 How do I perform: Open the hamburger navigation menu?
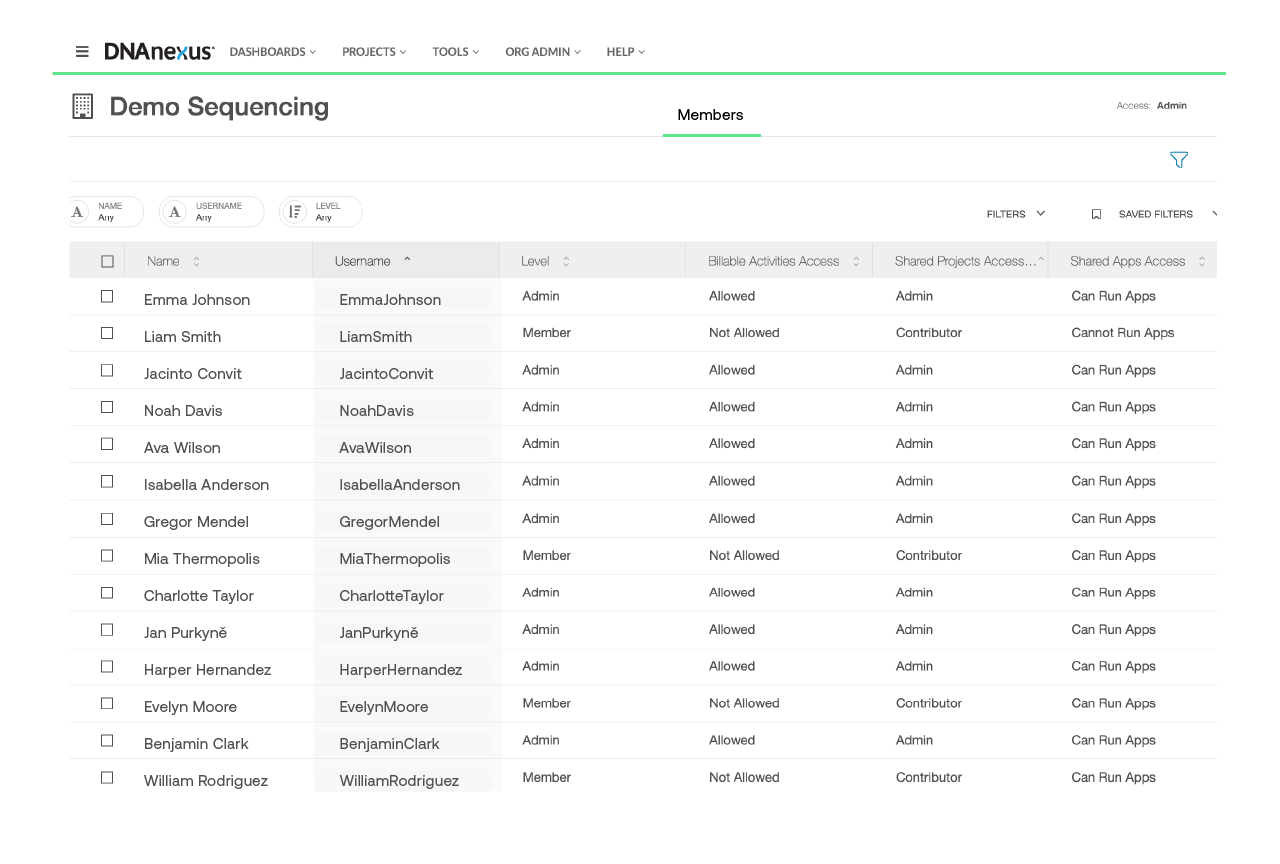pyautogui.click(x=82, y=52)
